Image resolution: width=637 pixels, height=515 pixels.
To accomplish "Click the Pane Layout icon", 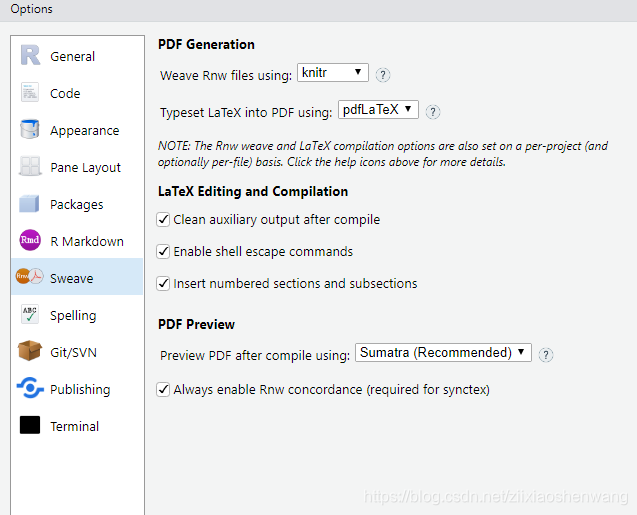I will [30, 167].
